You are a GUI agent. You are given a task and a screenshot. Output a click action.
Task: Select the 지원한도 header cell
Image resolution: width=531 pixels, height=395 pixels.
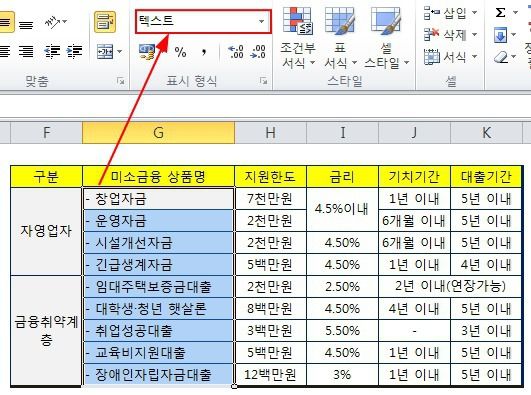tap(270, 177)
